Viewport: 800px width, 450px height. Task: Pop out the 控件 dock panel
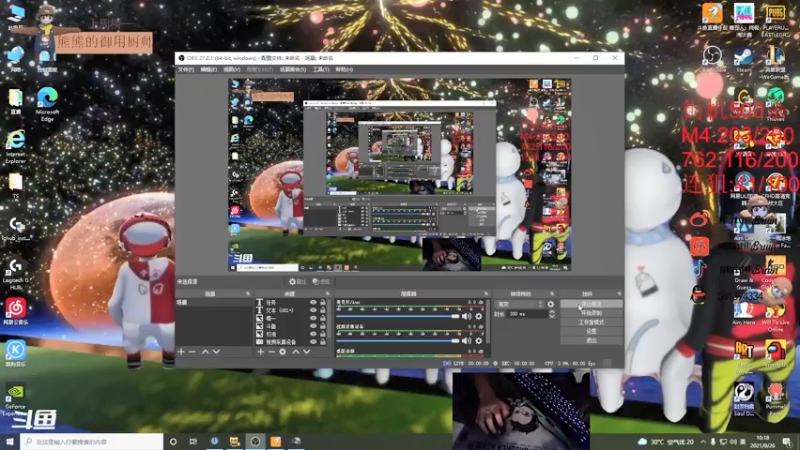[619, 294]
